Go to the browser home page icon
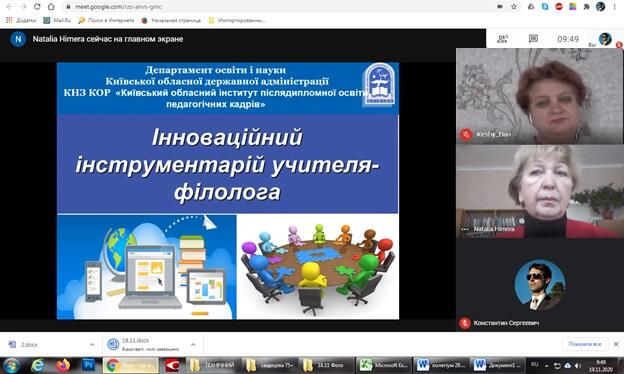Viewport: 624px width, 374px height. click(x=51, y=7)
